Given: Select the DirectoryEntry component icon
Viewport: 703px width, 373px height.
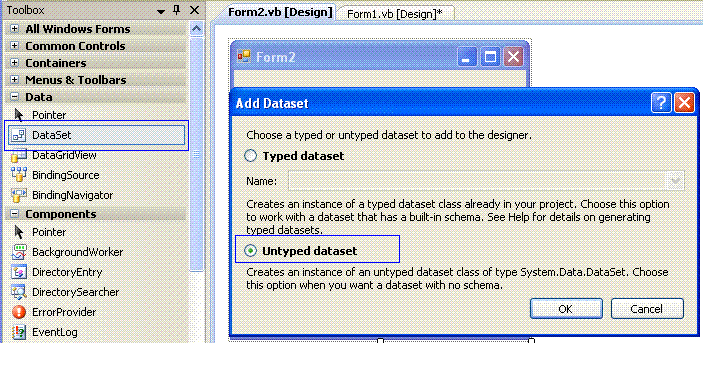Looking at the screenshot, I should point(19,272).
